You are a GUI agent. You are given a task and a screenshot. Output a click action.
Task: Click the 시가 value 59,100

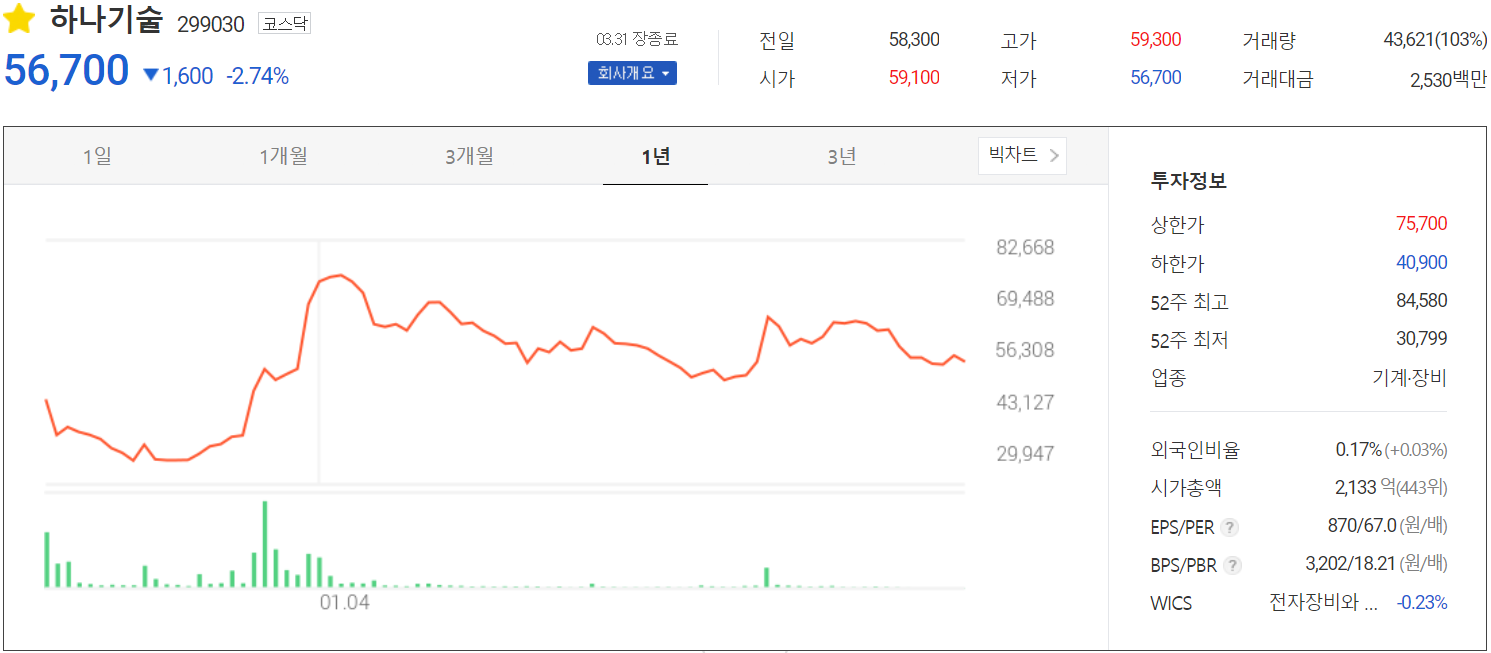coord(914,77)
